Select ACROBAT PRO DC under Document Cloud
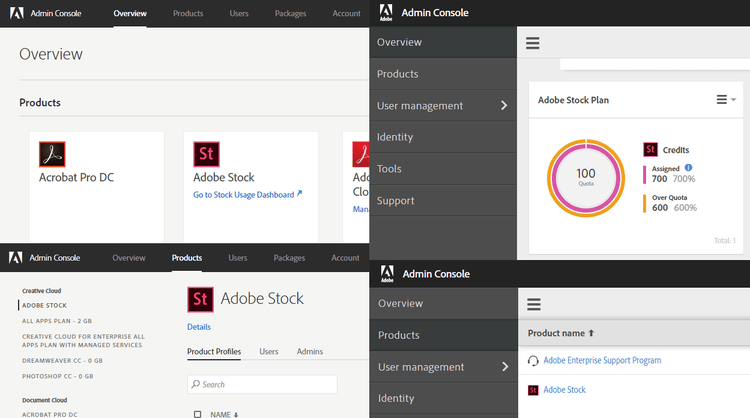This screenshot has width=750, height=418. click(50, 415)
